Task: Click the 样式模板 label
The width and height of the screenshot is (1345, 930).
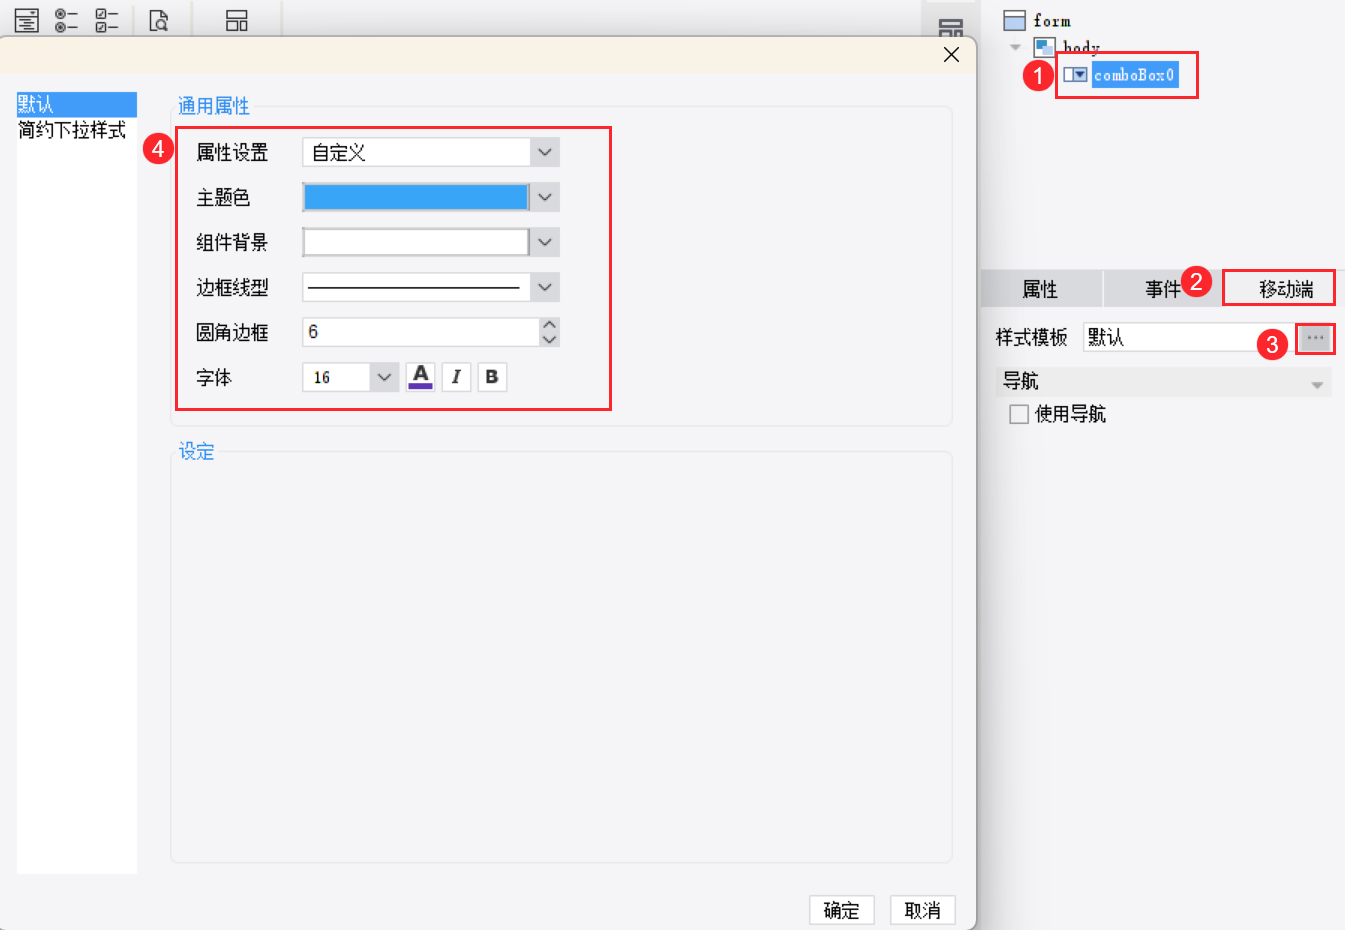Action: (x=1031, y=338)
